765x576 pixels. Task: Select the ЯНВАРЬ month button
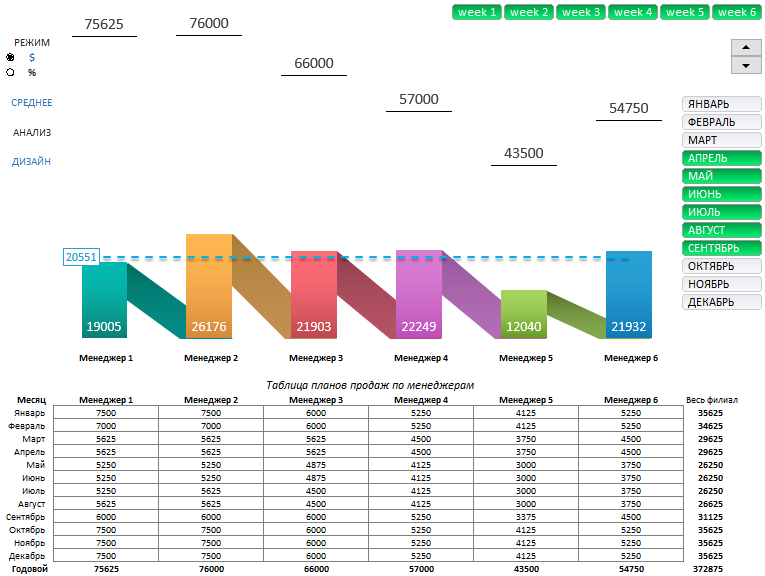pos(721,104)
